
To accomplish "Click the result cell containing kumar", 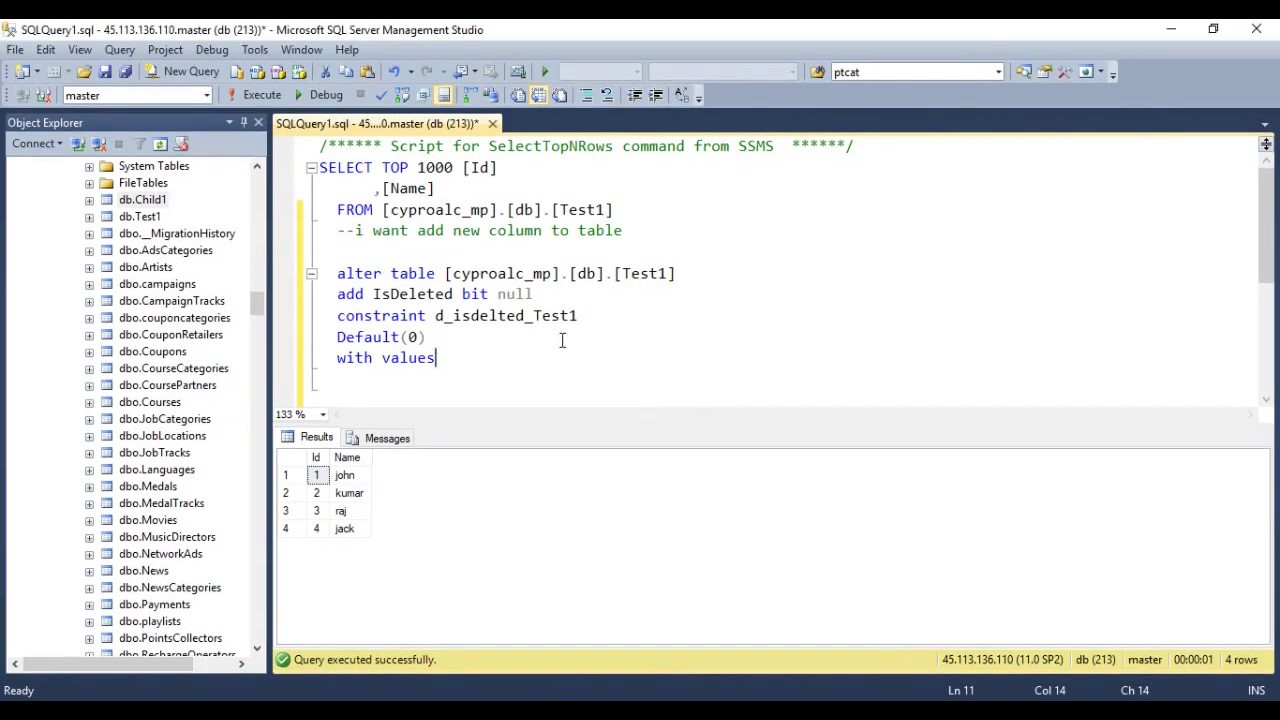I will (x=350, y=493).
